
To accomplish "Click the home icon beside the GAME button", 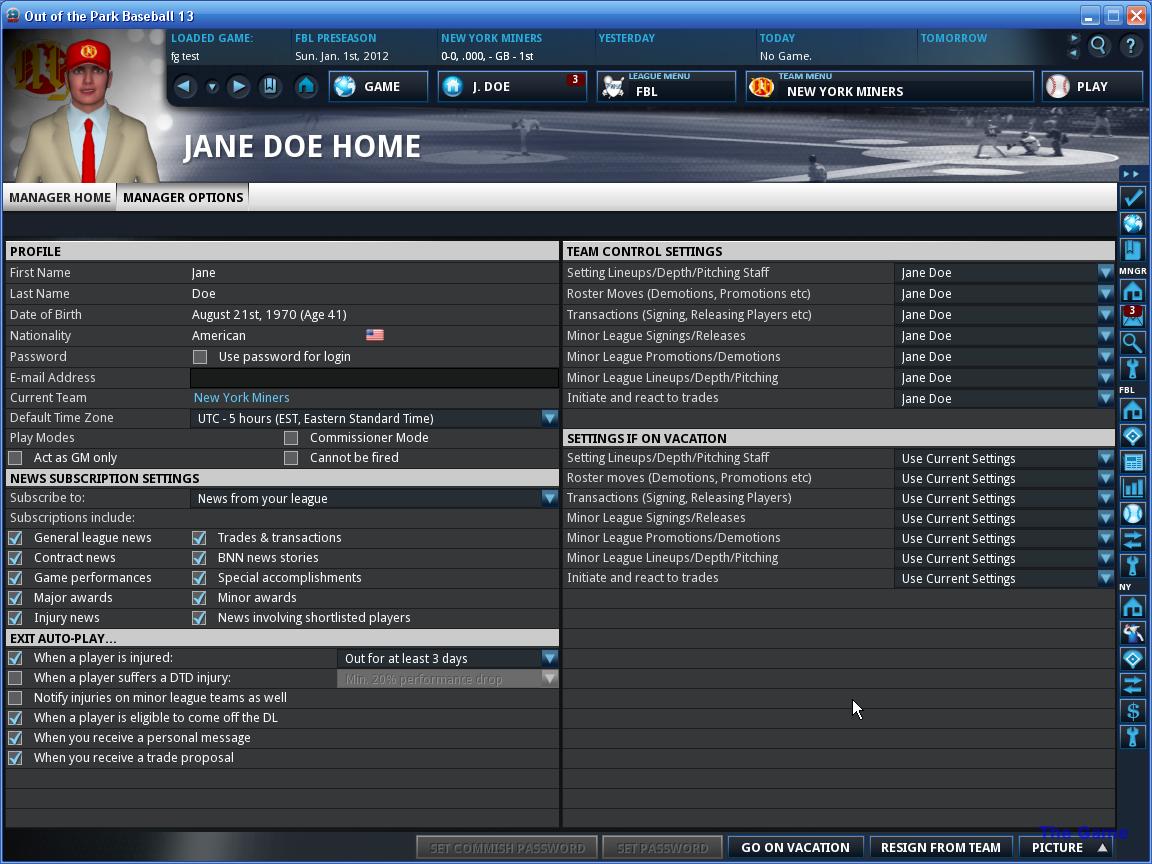I will [x=306, y=87].
